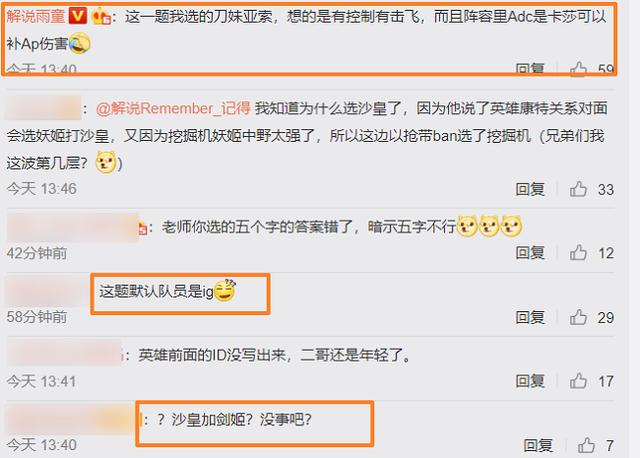Image resolution: width=640 pixels, height=458 pixels.
Task: Click the orange V verified badge
Action: click(x=78, y=16)
